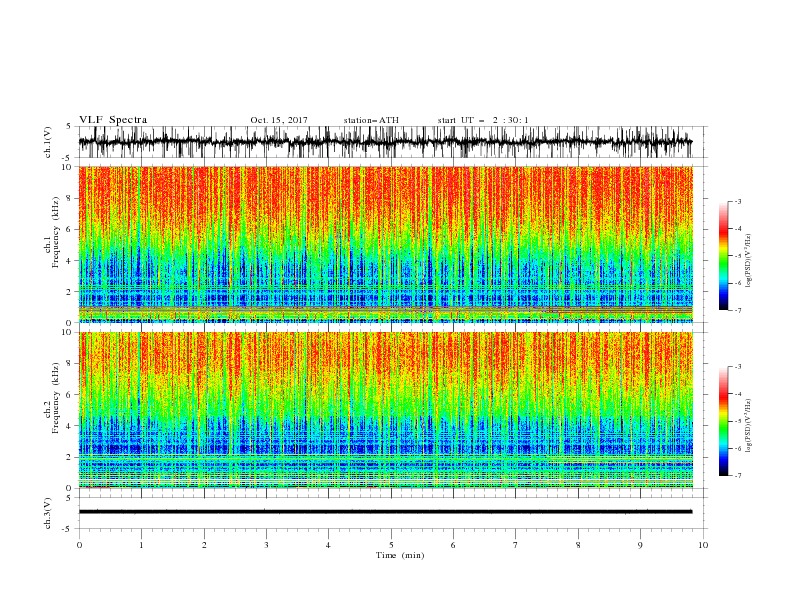The width and height of the screenshot is (792, 612).
Task: Click the ch.2 Frequency (kHz) axis label
Action: (52, 398)
